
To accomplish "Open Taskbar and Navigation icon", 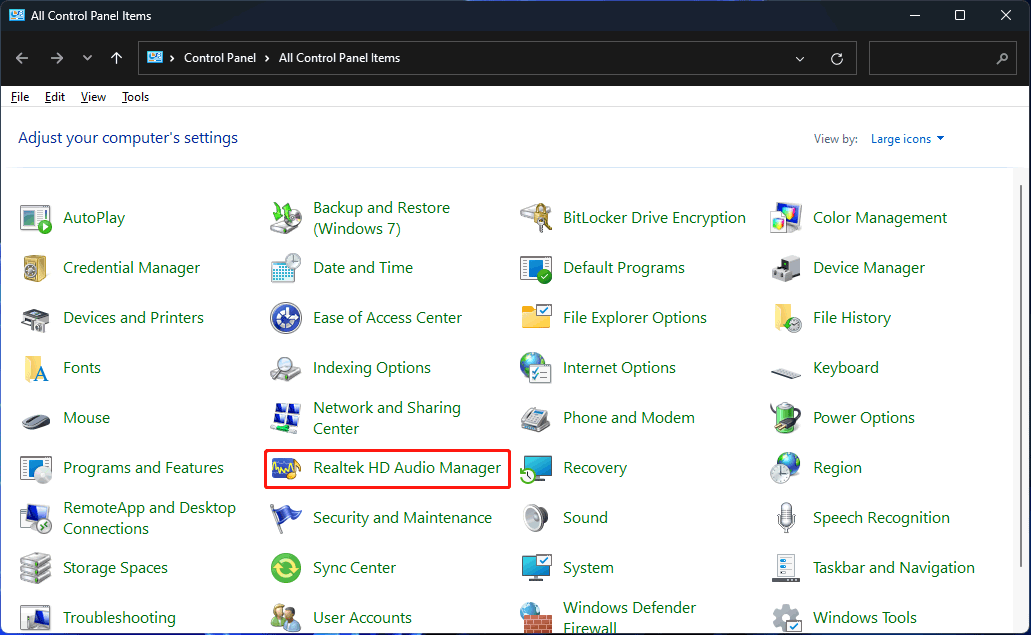I will click(786, 568).
